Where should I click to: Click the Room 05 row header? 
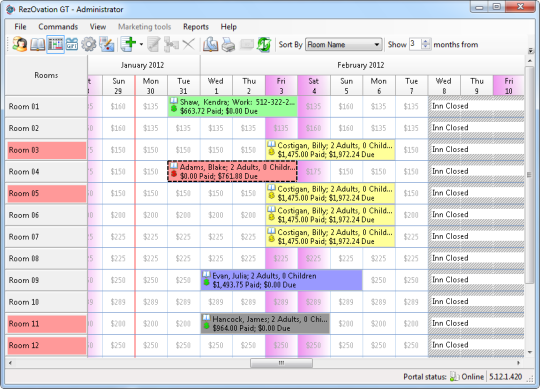point(46,193)
